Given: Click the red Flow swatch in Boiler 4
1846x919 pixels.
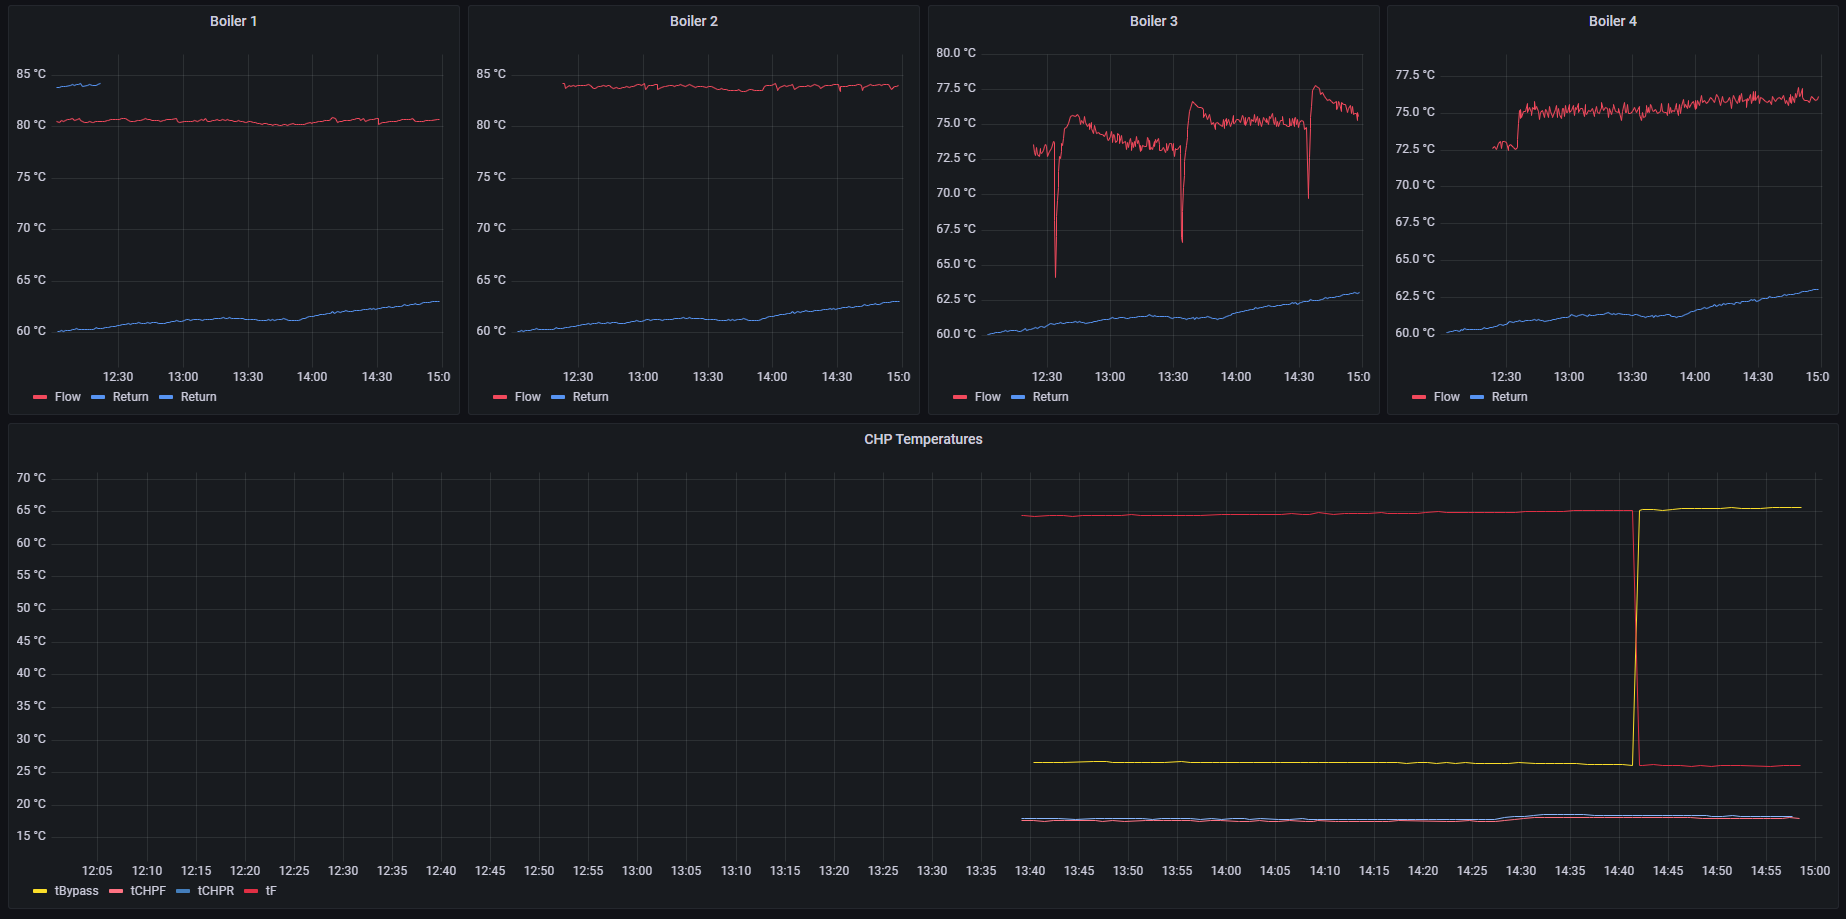Looking at the screenshot, I should [x=1419, y=397].
